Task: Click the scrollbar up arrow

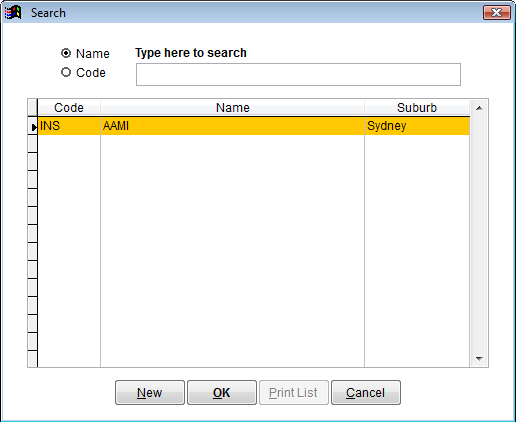Action: tap(479, 108)
